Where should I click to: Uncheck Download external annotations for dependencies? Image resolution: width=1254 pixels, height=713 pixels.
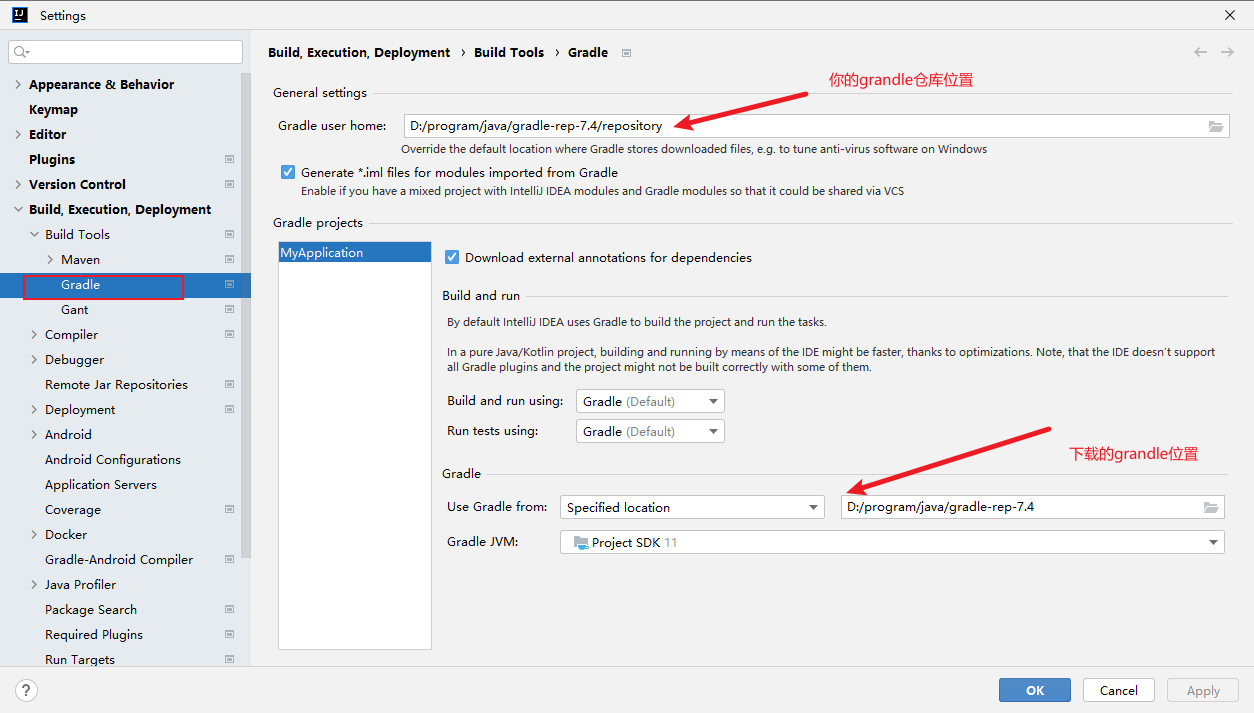point(452,257)
